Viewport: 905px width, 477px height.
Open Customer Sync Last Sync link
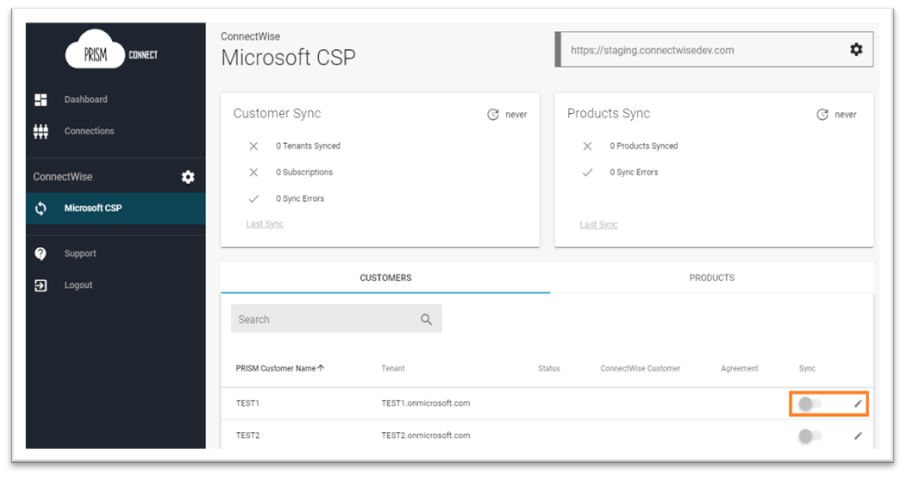265,224
